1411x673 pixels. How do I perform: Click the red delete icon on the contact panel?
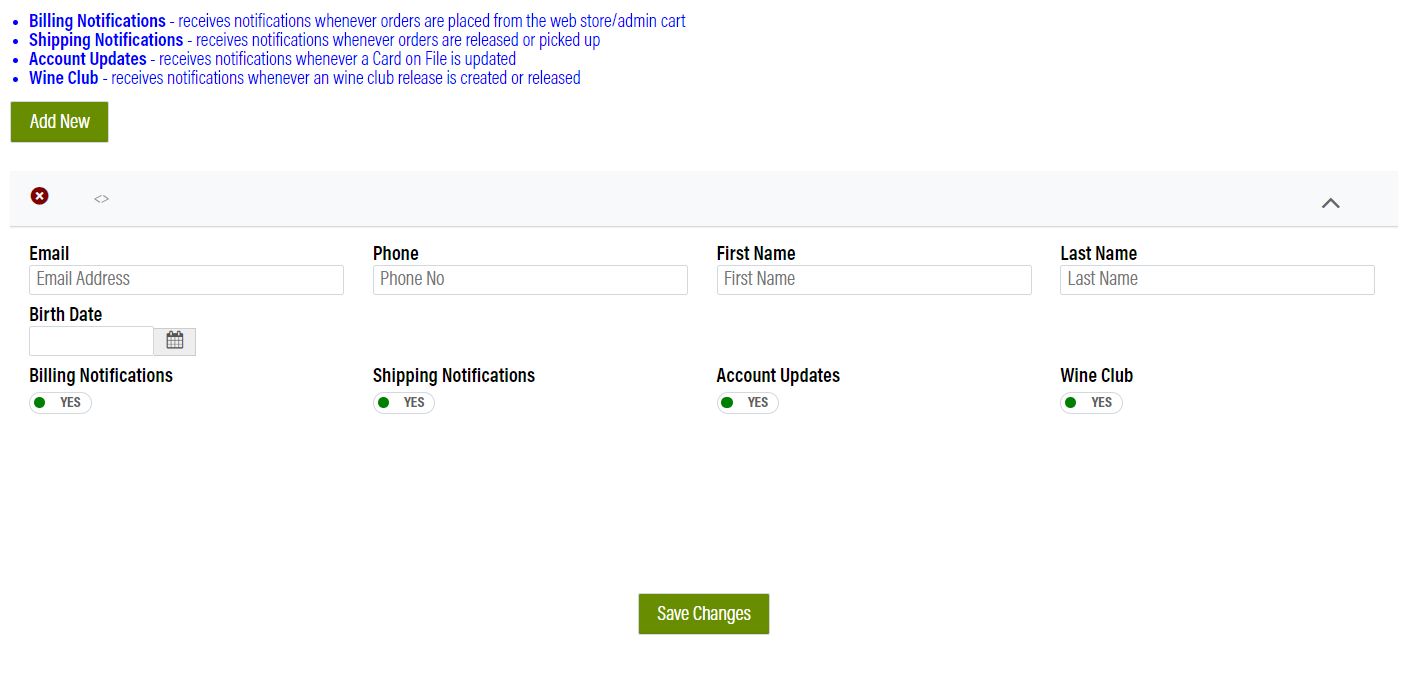39,195
